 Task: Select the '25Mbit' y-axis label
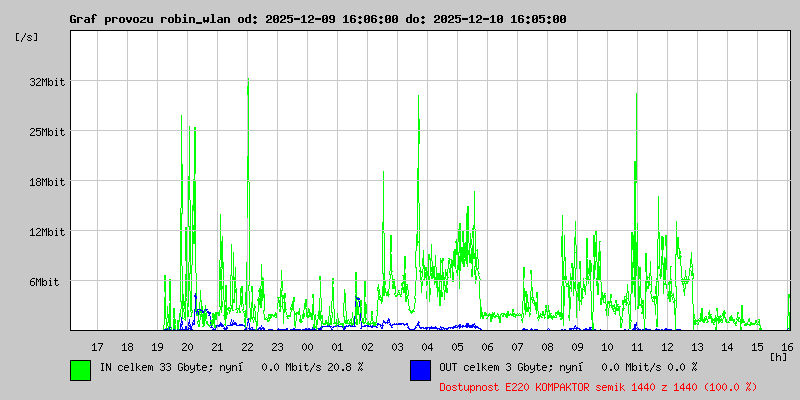point(47,132)
